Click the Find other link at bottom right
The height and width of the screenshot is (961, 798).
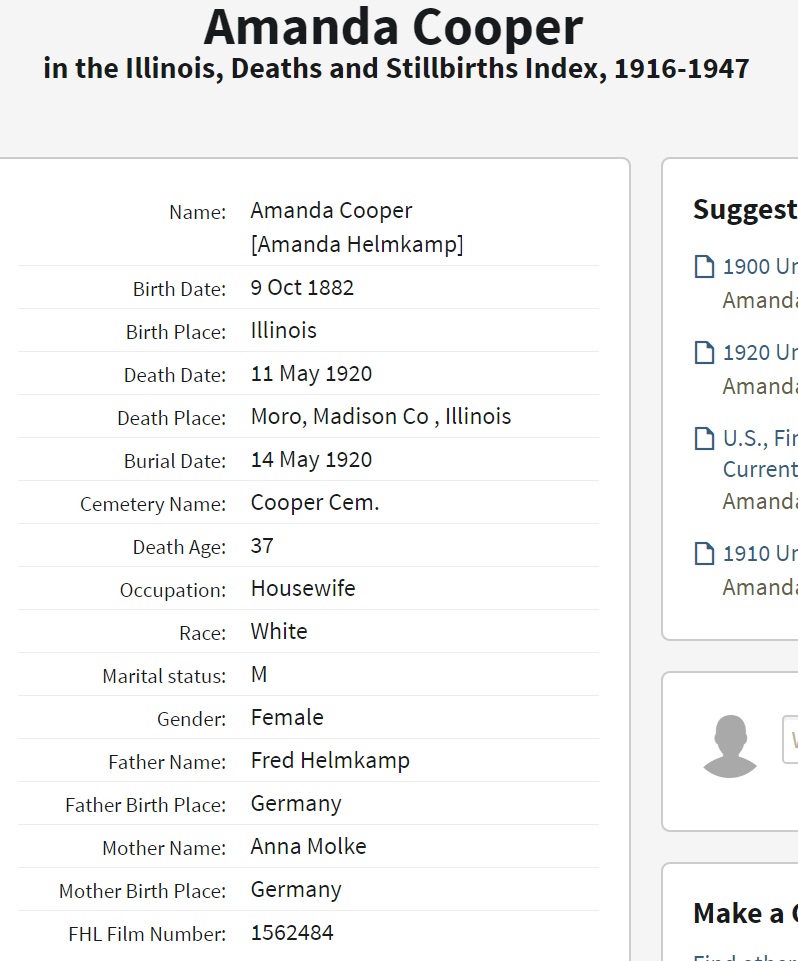tap(745, 957)
